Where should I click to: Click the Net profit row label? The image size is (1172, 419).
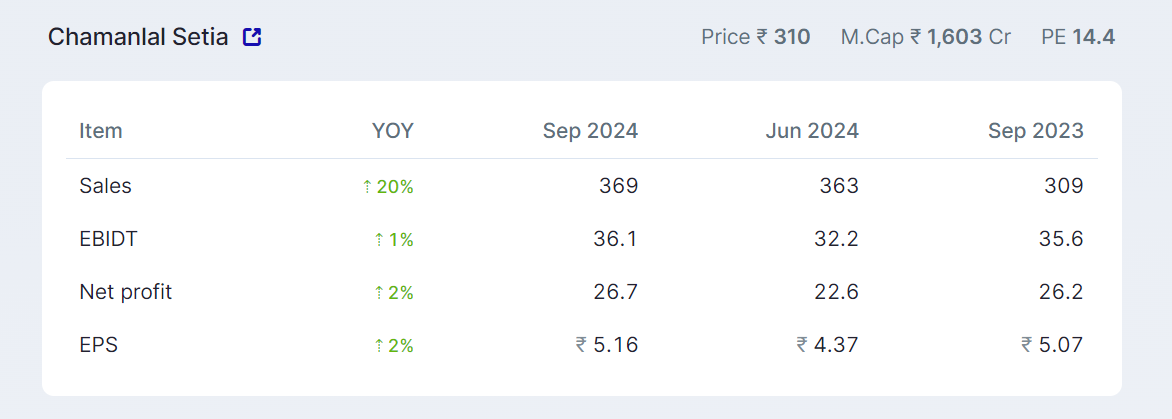126,292
